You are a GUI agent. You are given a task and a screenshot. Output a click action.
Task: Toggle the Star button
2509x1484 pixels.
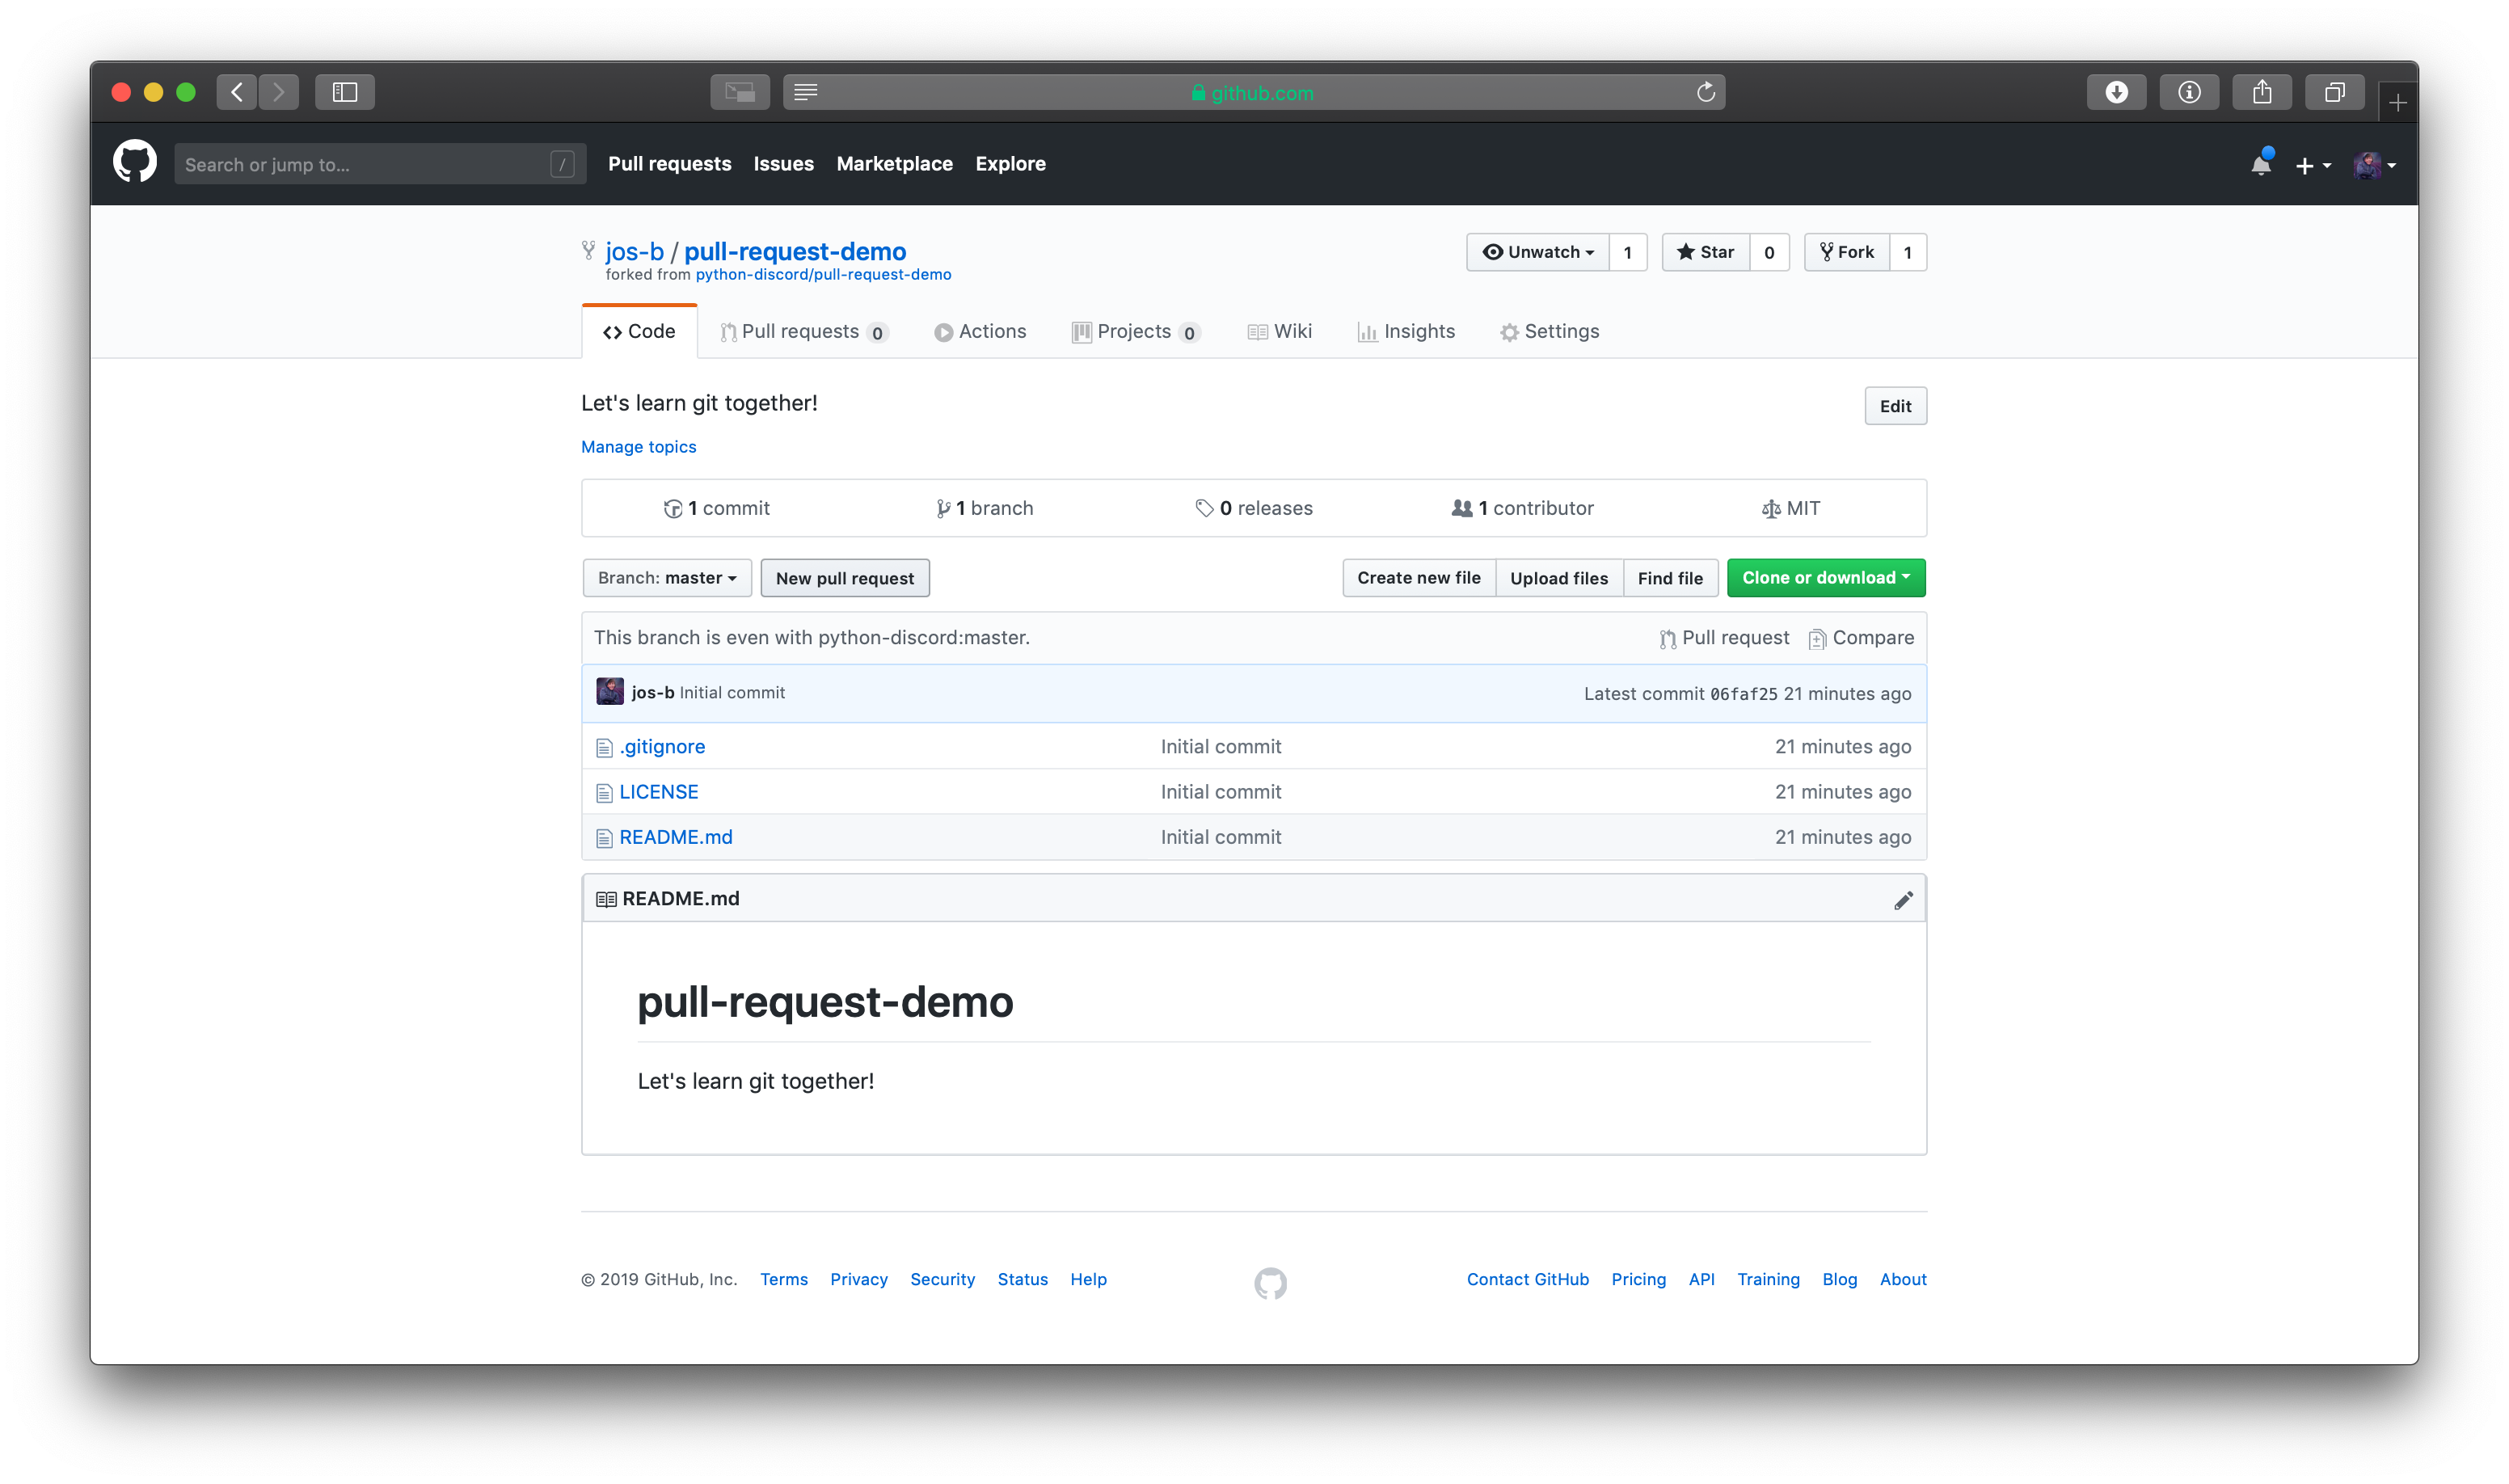point(1706,252)
